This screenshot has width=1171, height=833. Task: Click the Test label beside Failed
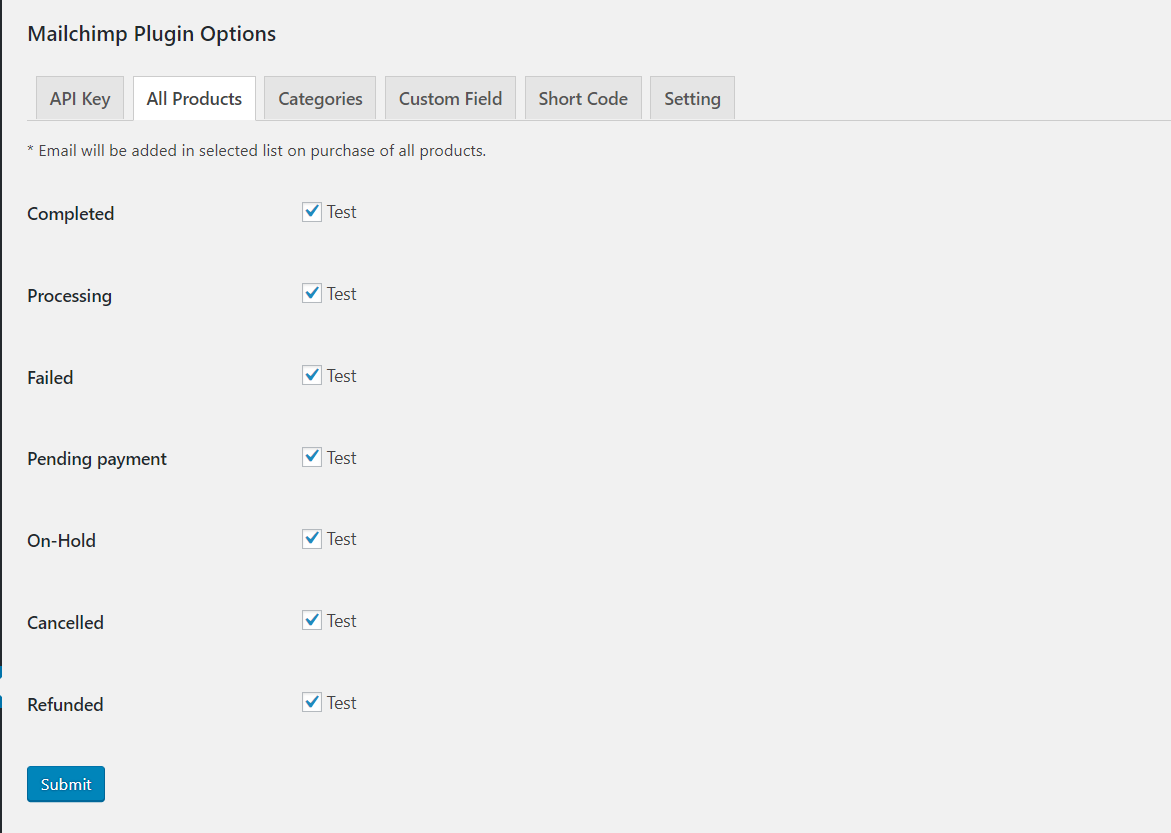(341, 376)
